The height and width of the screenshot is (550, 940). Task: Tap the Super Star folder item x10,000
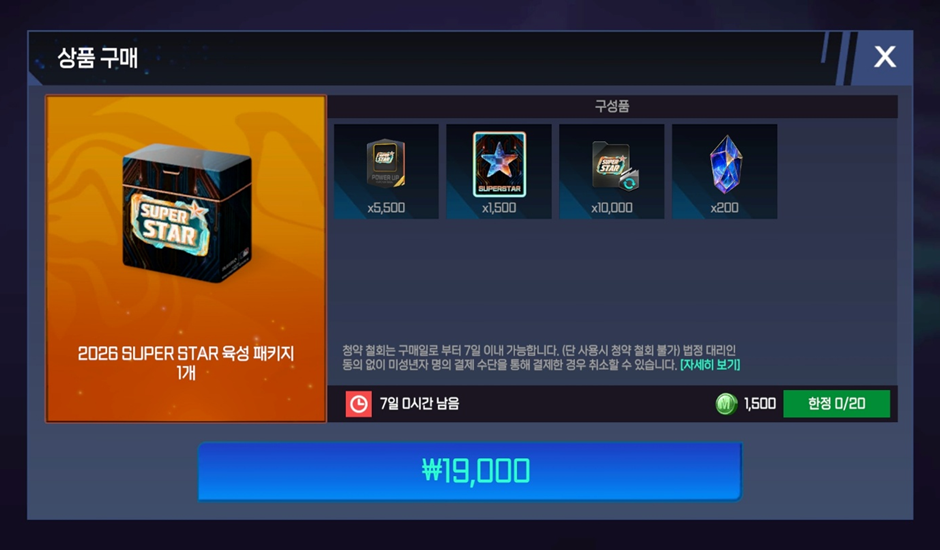[x=611, y=172]
